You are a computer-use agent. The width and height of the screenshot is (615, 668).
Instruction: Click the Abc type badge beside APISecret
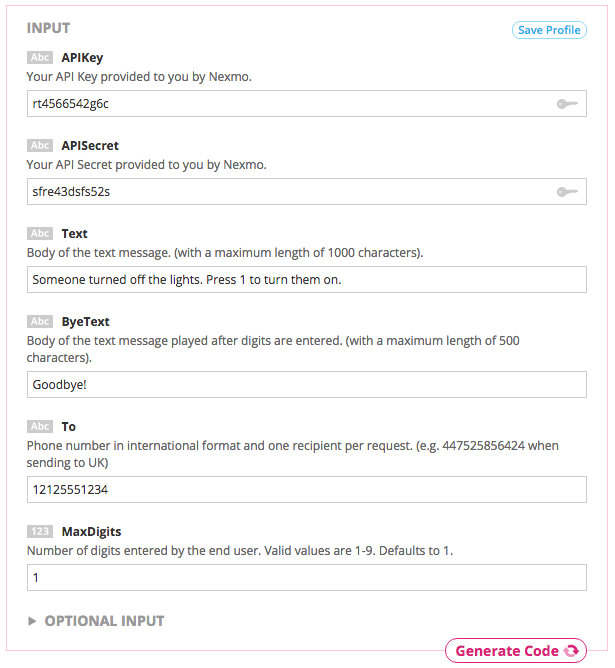click(x=40, y=146)
